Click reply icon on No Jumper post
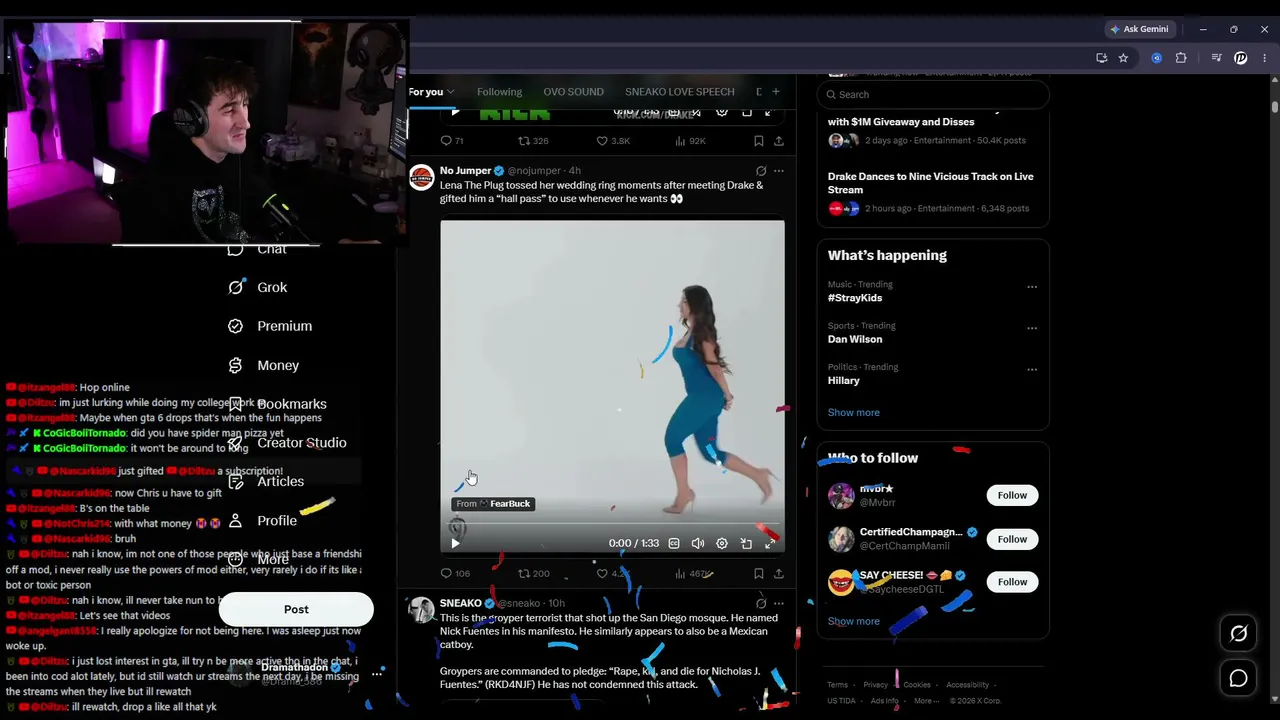The height and width of the screenshot is (720, 1280). pos(447,573)
